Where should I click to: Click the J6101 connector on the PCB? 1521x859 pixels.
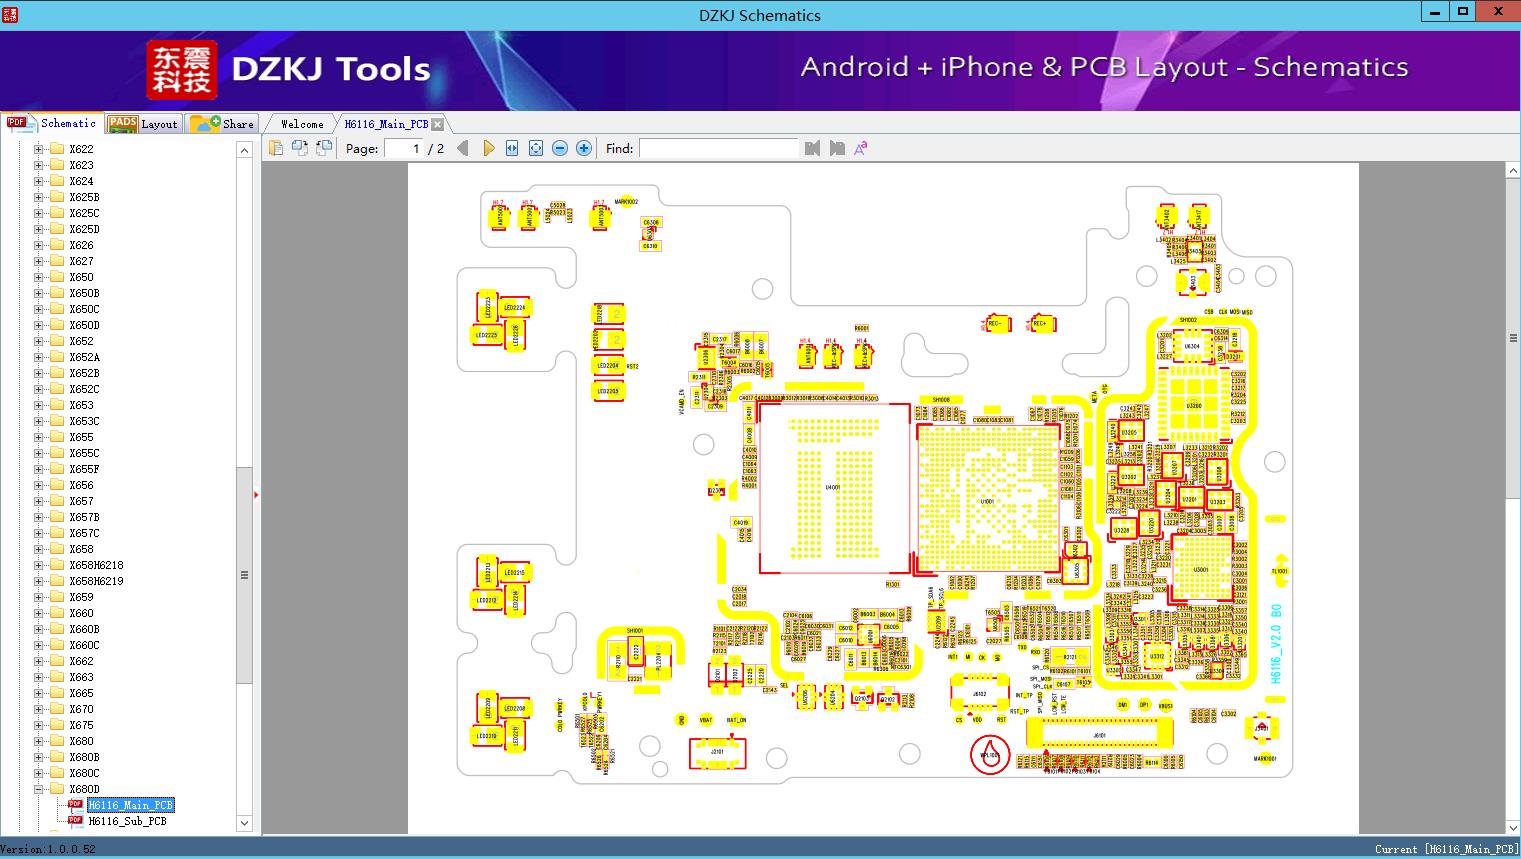coord(1100,733)
